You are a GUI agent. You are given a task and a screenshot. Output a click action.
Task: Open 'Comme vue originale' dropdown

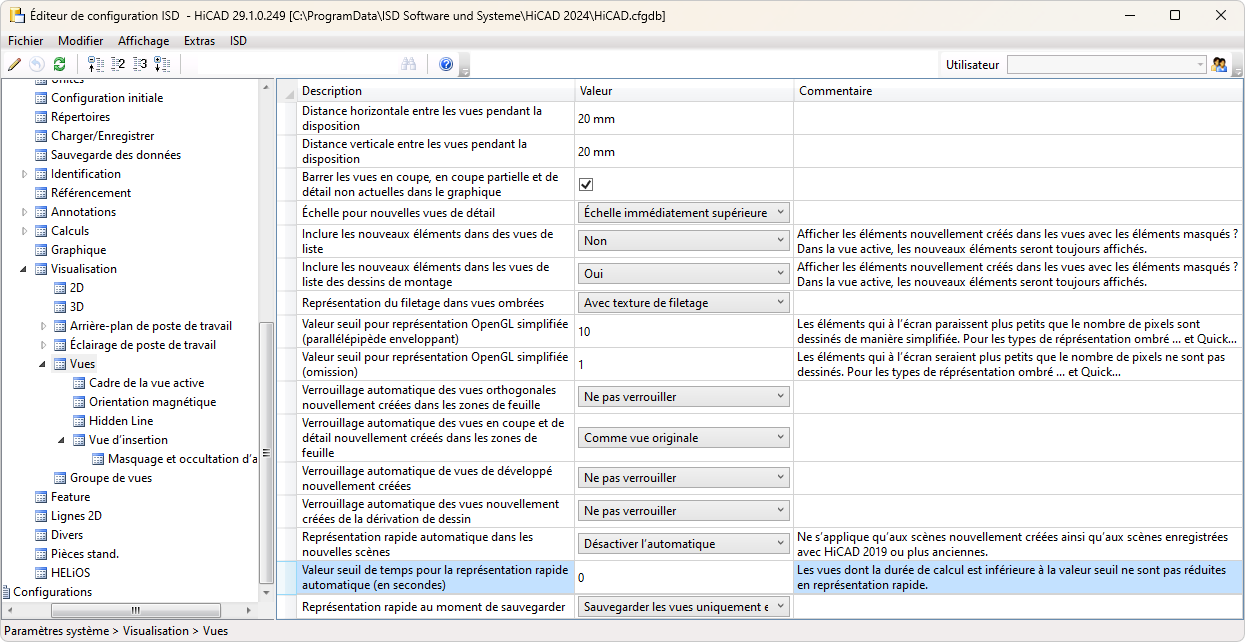coord(684,437)
